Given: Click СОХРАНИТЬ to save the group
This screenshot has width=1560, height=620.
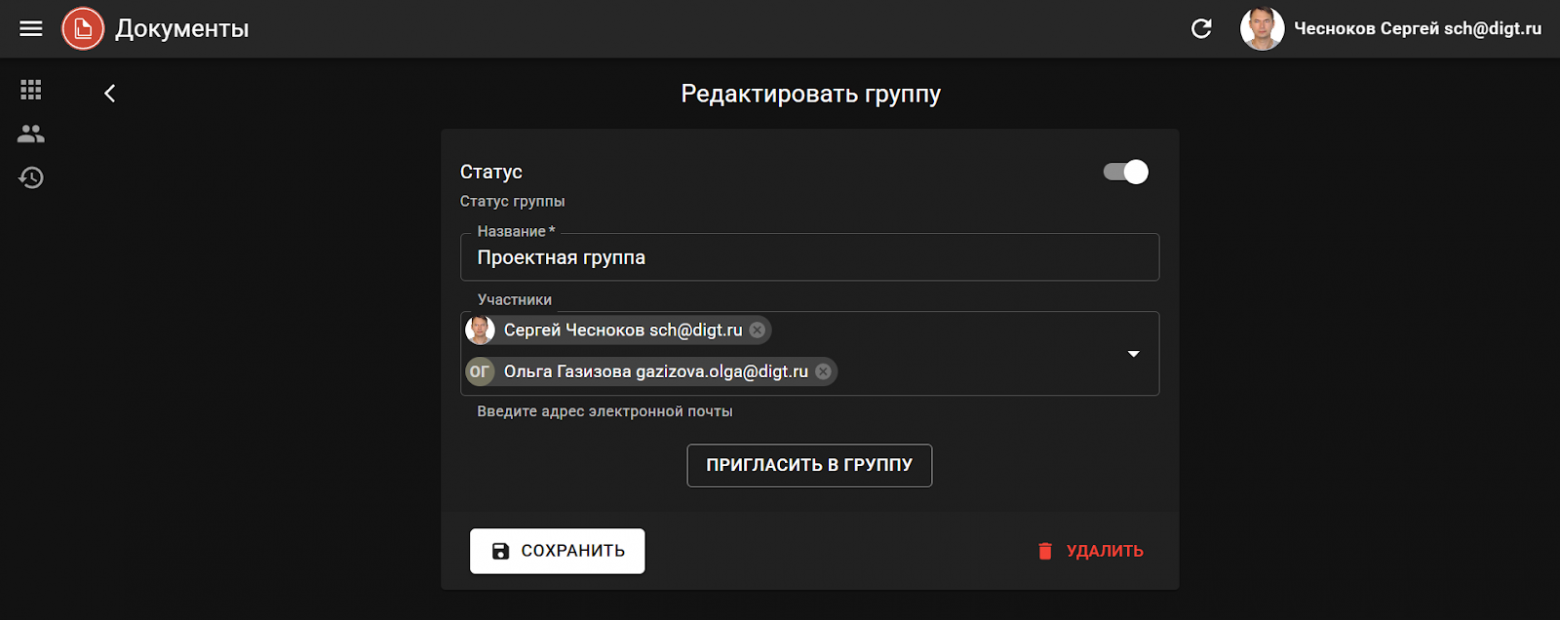Looking at the screenshot, I should [557, 550].
